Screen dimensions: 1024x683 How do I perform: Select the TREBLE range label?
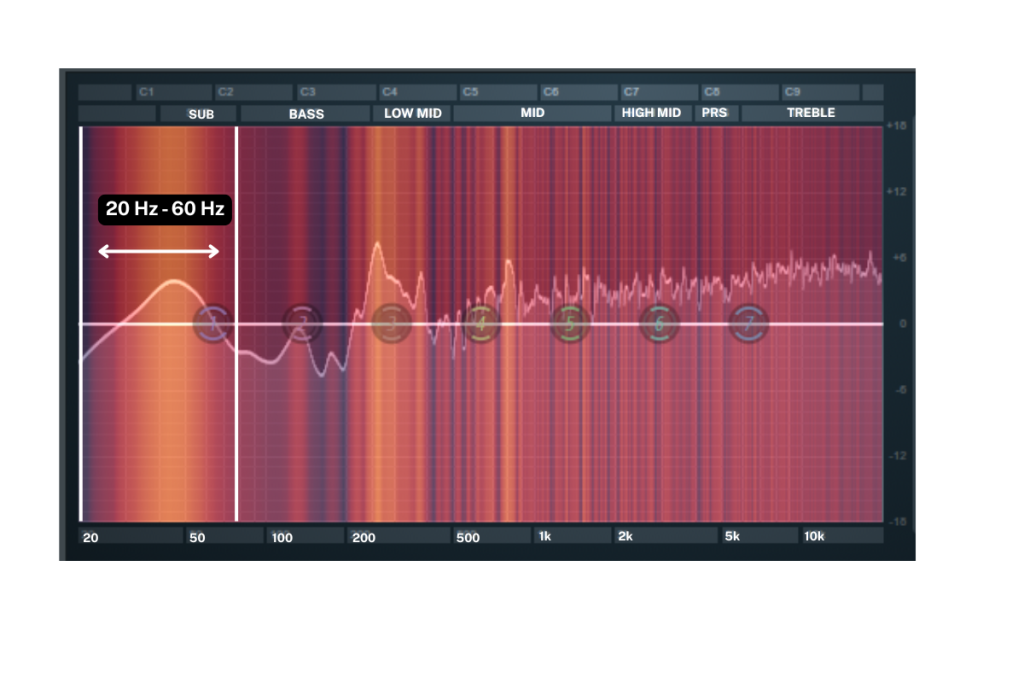pos(810,113)
